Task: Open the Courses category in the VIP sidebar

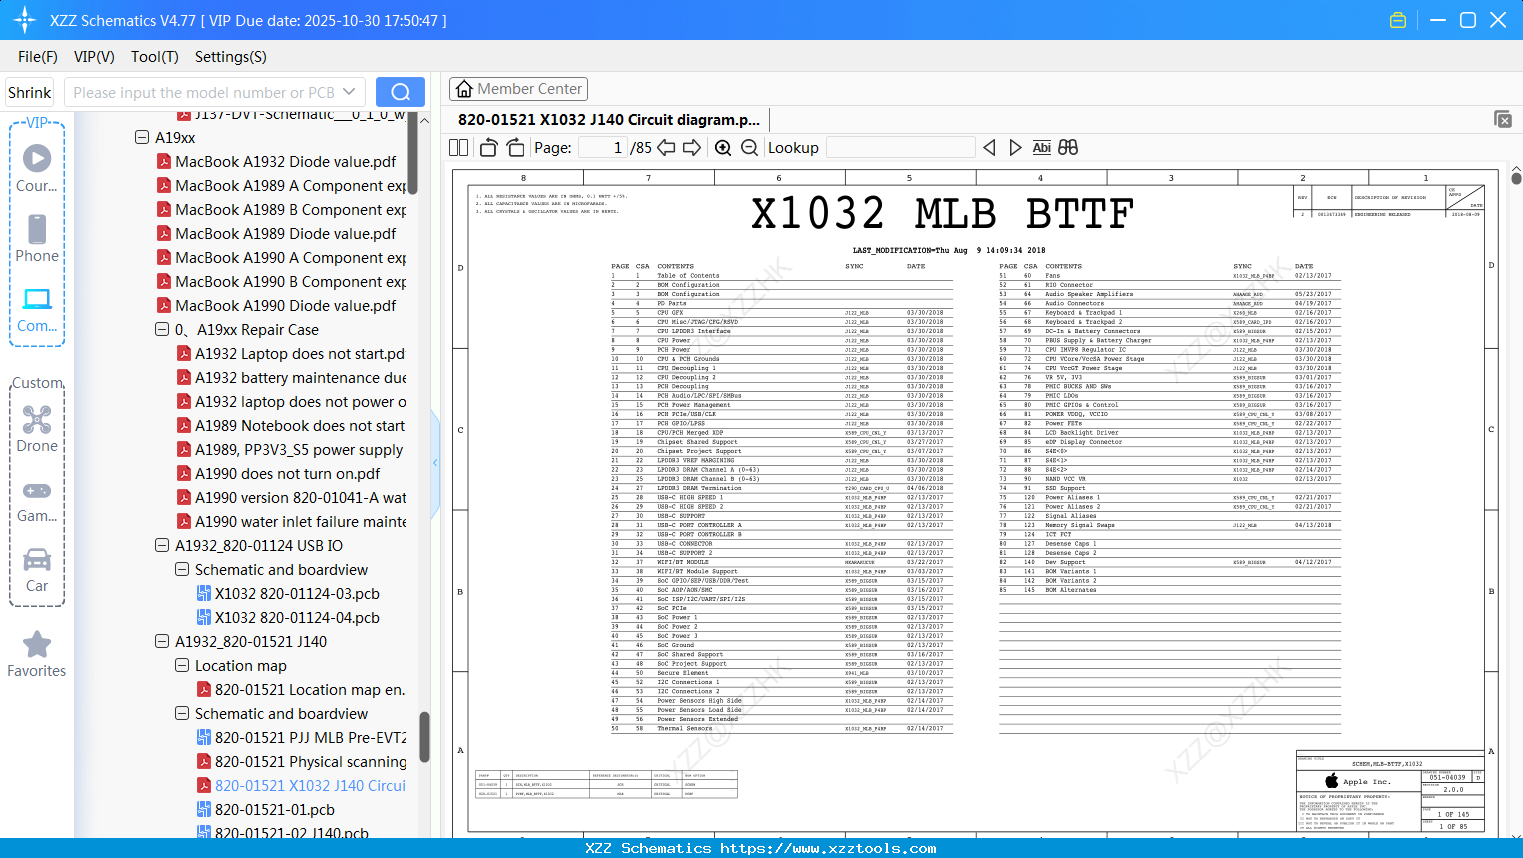Action: [37, 168]
